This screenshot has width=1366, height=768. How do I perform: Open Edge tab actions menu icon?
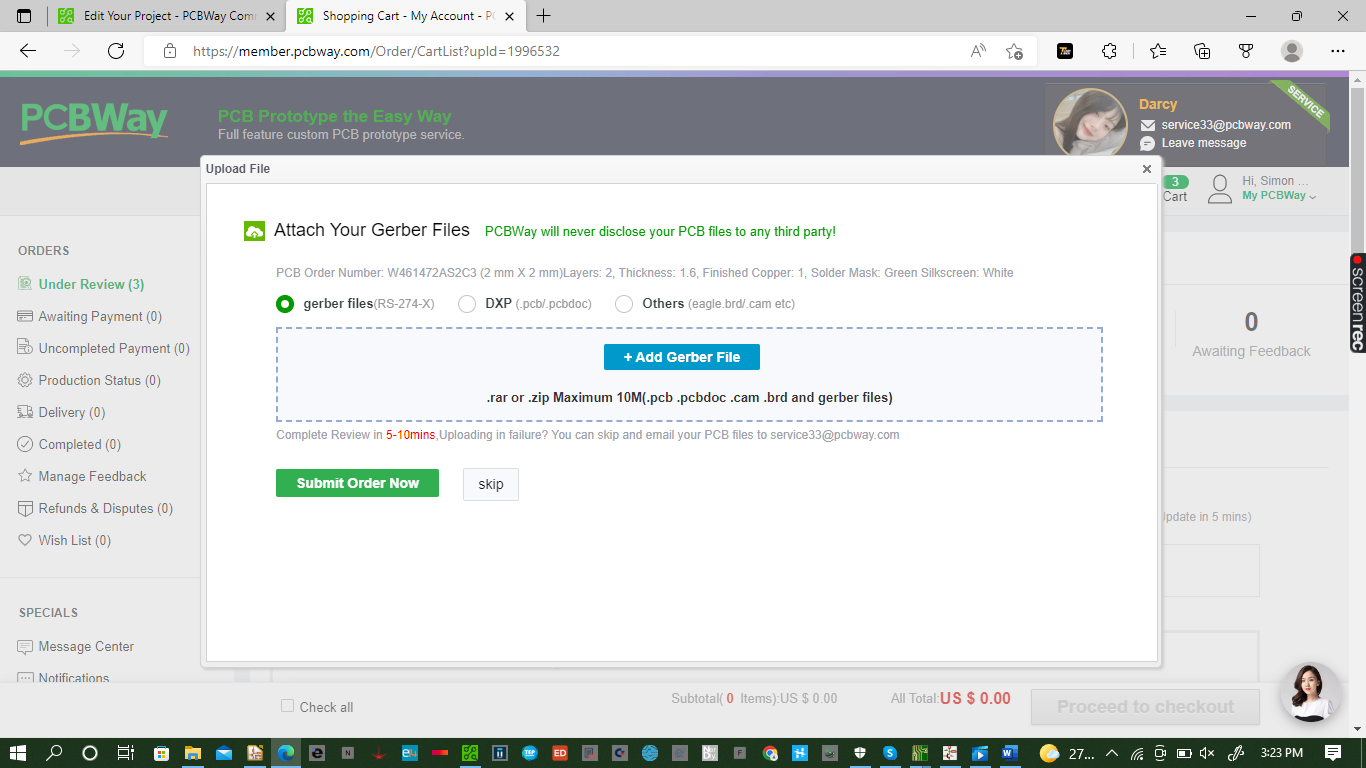click(24, 16)
